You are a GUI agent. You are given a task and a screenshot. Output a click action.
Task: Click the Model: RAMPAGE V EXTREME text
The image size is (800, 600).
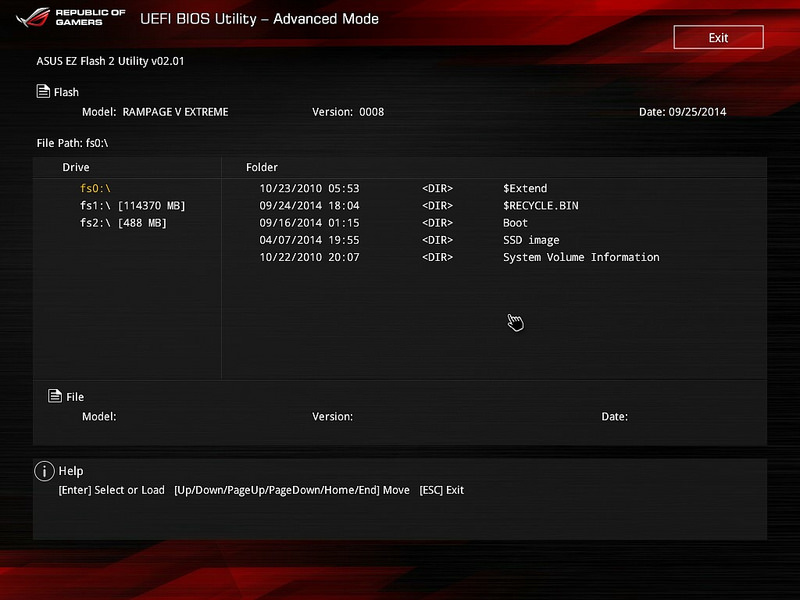click(155, 112)
